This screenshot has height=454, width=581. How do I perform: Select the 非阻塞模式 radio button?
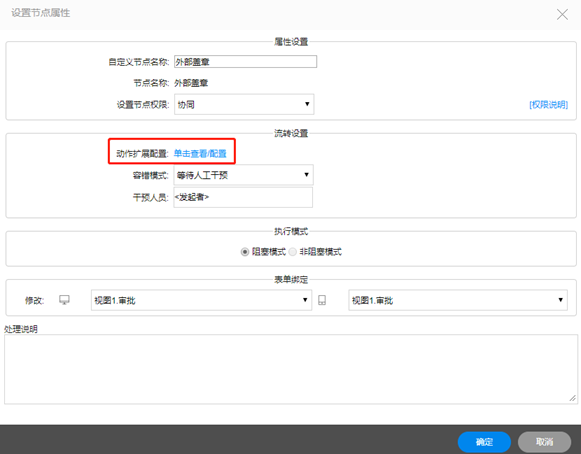[x=293, y=252]
